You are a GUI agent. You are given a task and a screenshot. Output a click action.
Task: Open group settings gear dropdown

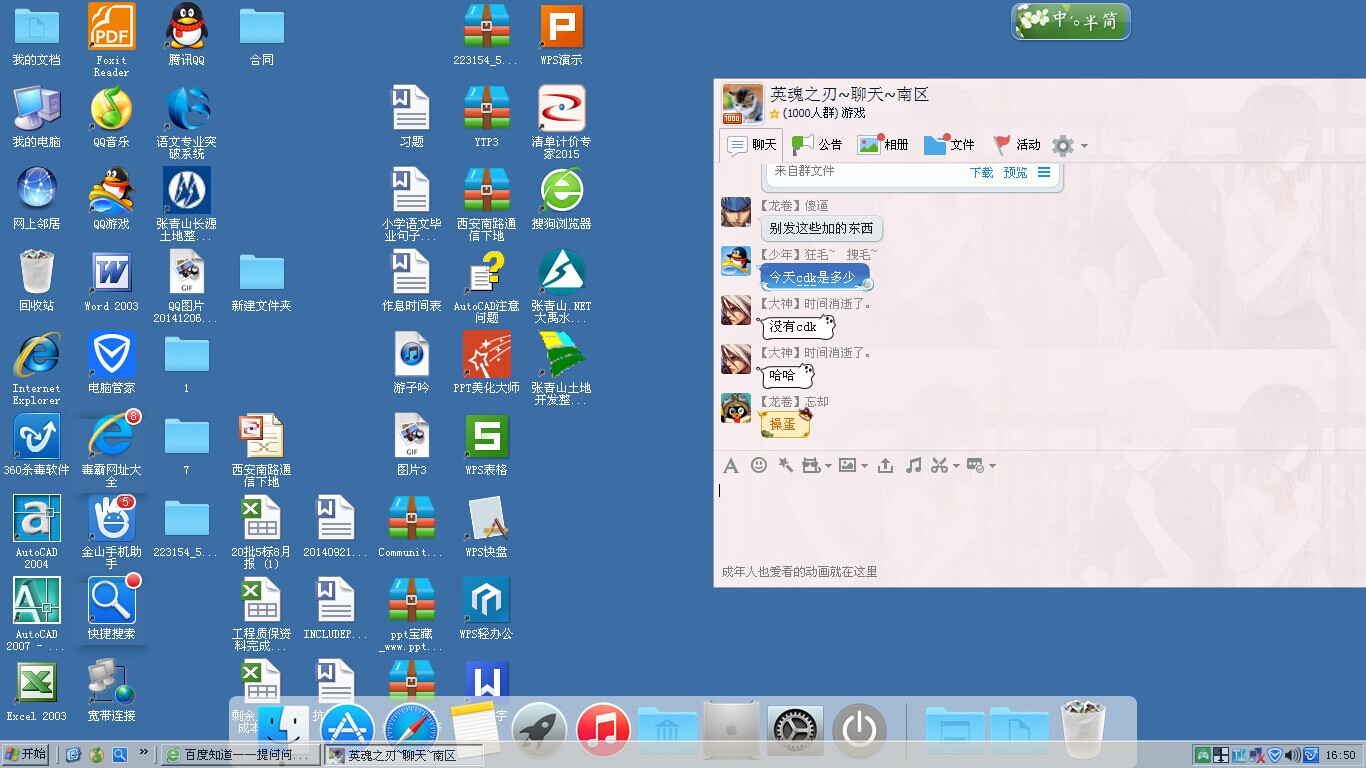[1069, 146]
